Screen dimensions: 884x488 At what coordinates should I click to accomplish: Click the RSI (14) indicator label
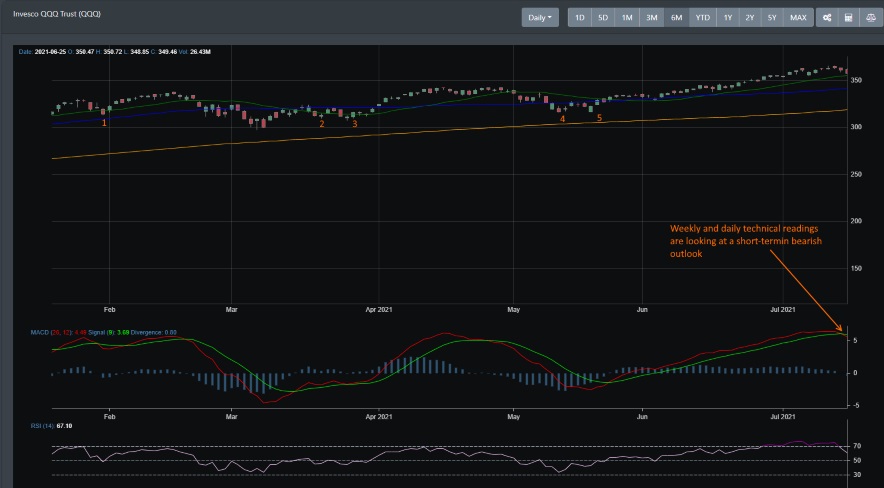(x=42, y=426)
